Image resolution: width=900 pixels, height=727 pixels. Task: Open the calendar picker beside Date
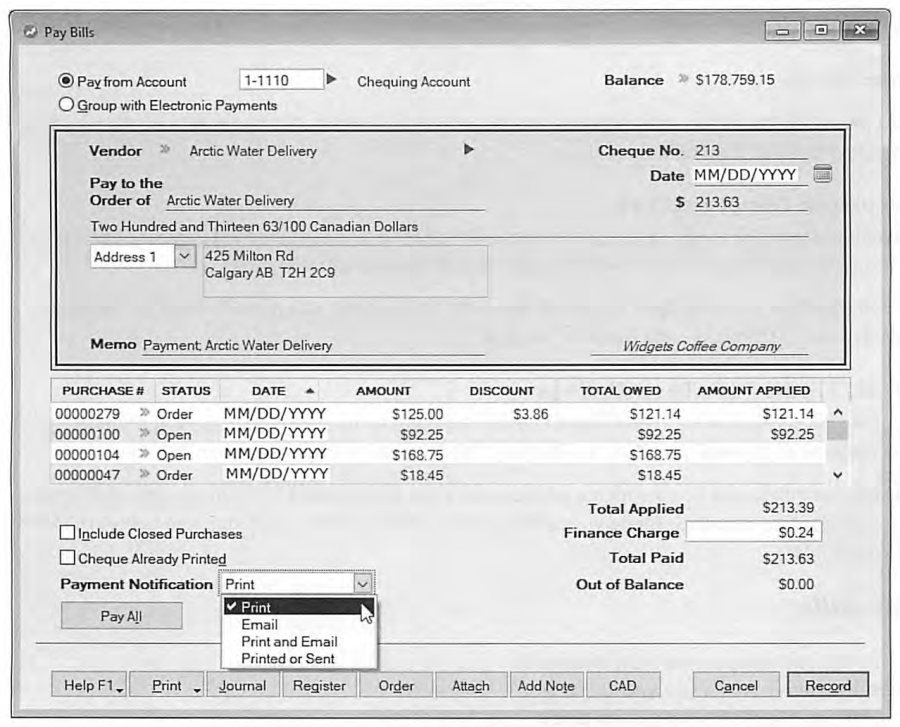tap(823, 174)
